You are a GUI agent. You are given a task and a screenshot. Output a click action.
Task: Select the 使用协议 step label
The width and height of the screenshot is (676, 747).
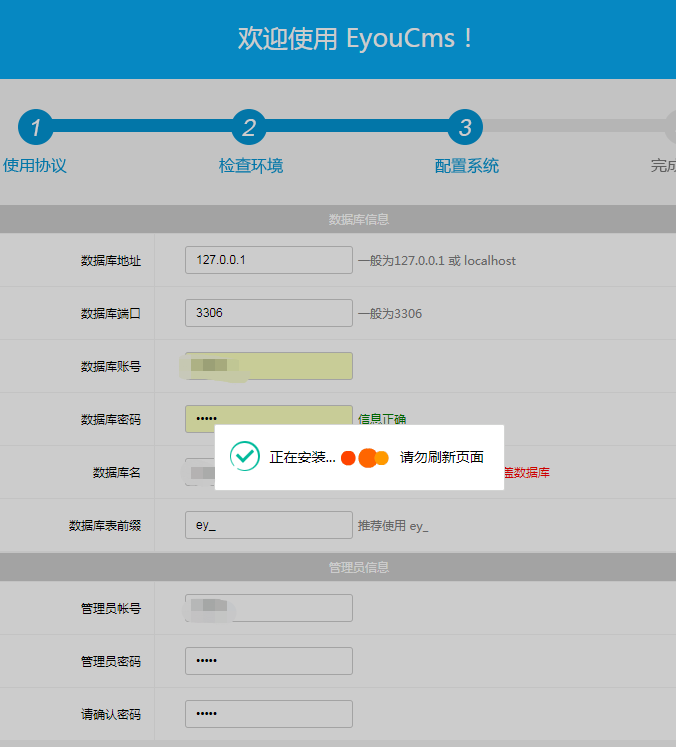[35, 166]
